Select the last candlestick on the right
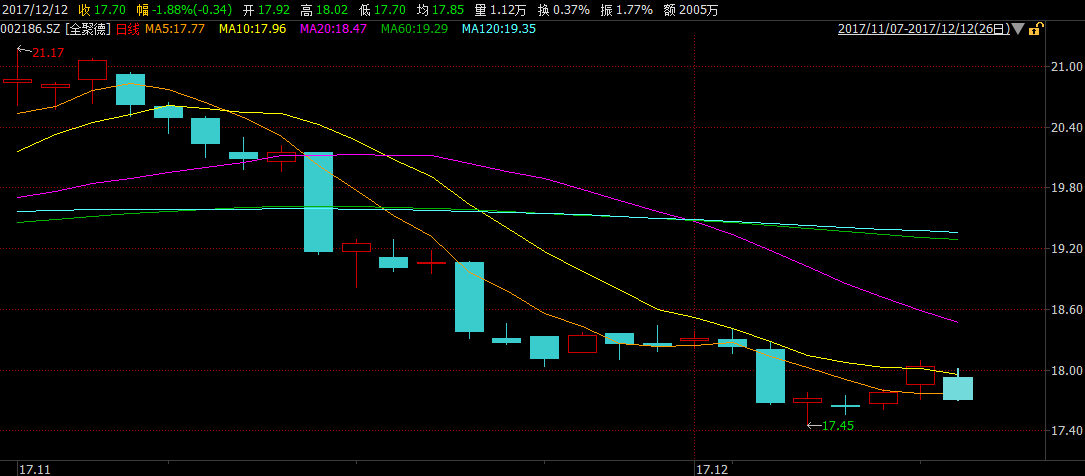Image resolution: width=1085 pixels, height=476 pixels. [x=957, y=388]
